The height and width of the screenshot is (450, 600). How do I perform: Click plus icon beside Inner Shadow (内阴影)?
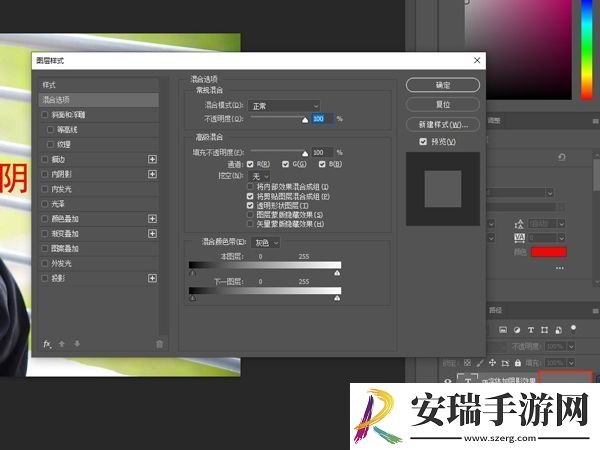pos(152,174)
